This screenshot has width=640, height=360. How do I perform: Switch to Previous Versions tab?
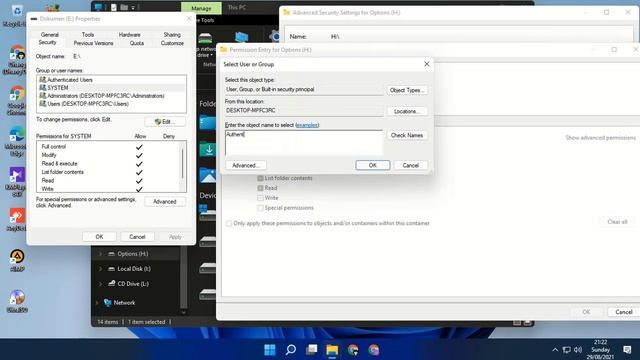pyautogui.click(x=93, y=43)
